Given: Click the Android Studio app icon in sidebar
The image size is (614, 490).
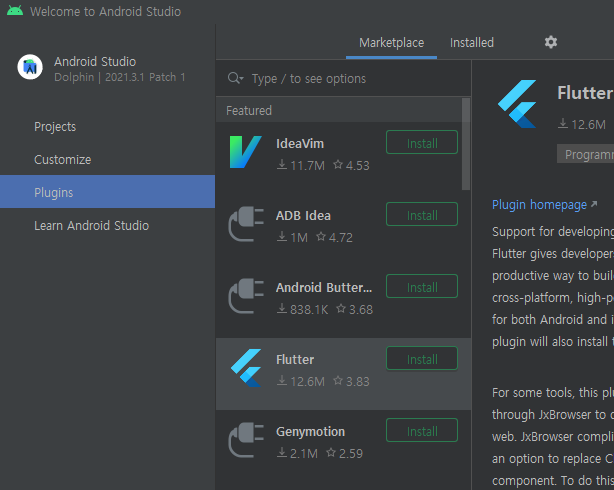Looking at the screenshot, I should pos(30,67).
